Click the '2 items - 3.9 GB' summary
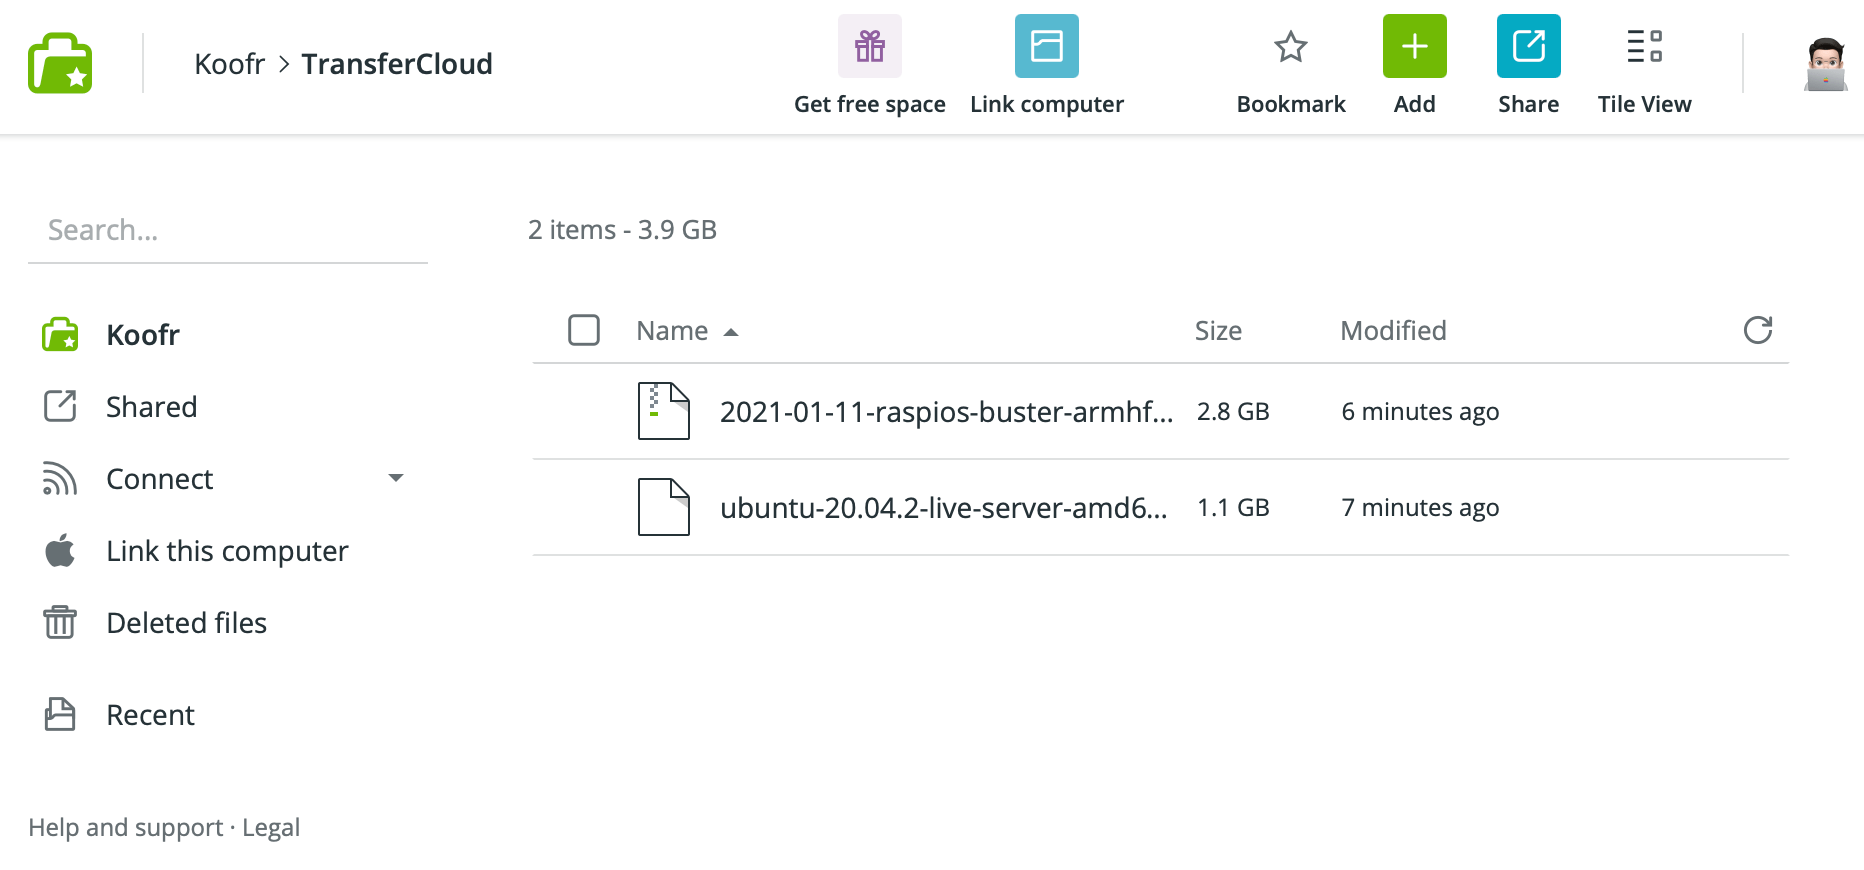 622,230
